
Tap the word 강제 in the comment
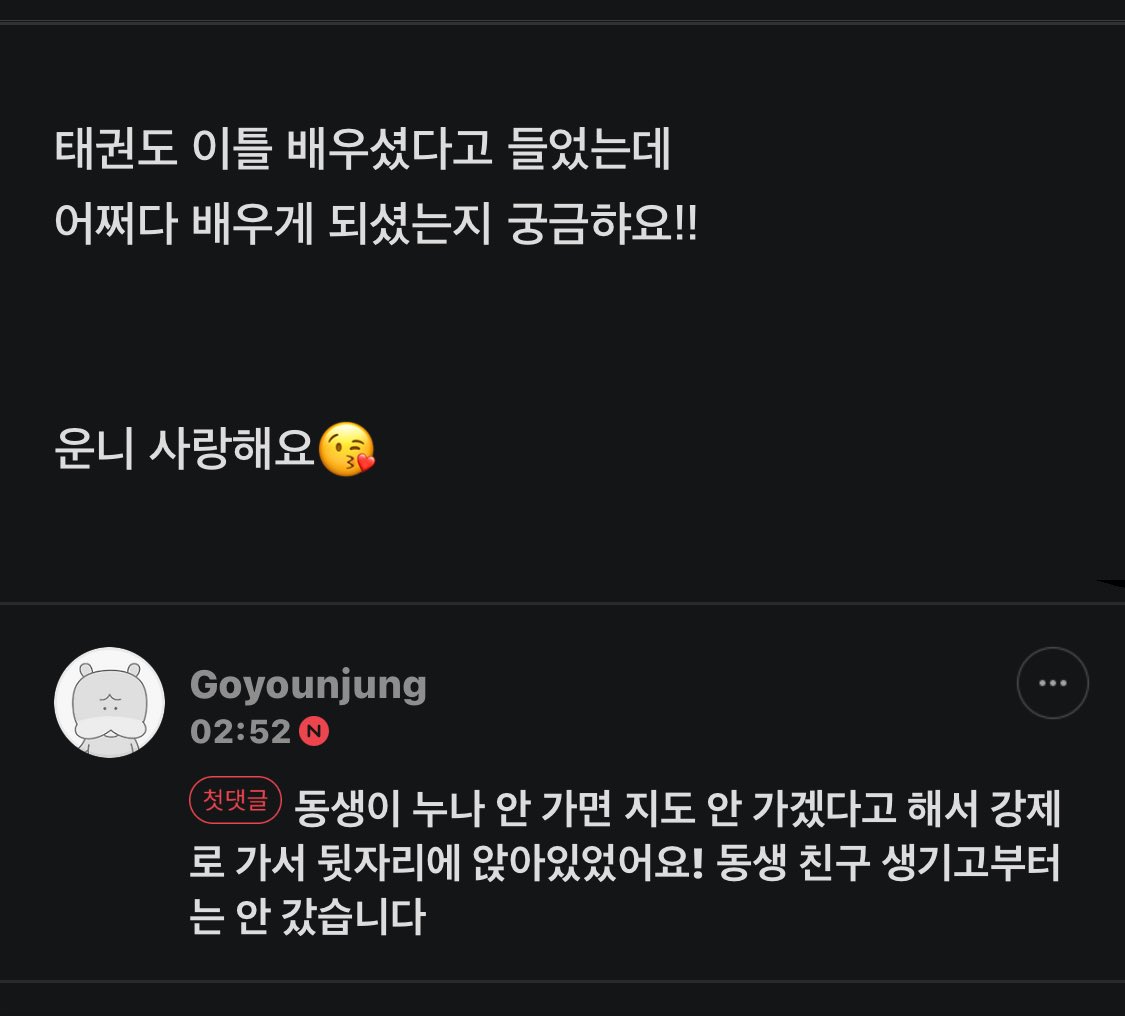click(1025, 808)
